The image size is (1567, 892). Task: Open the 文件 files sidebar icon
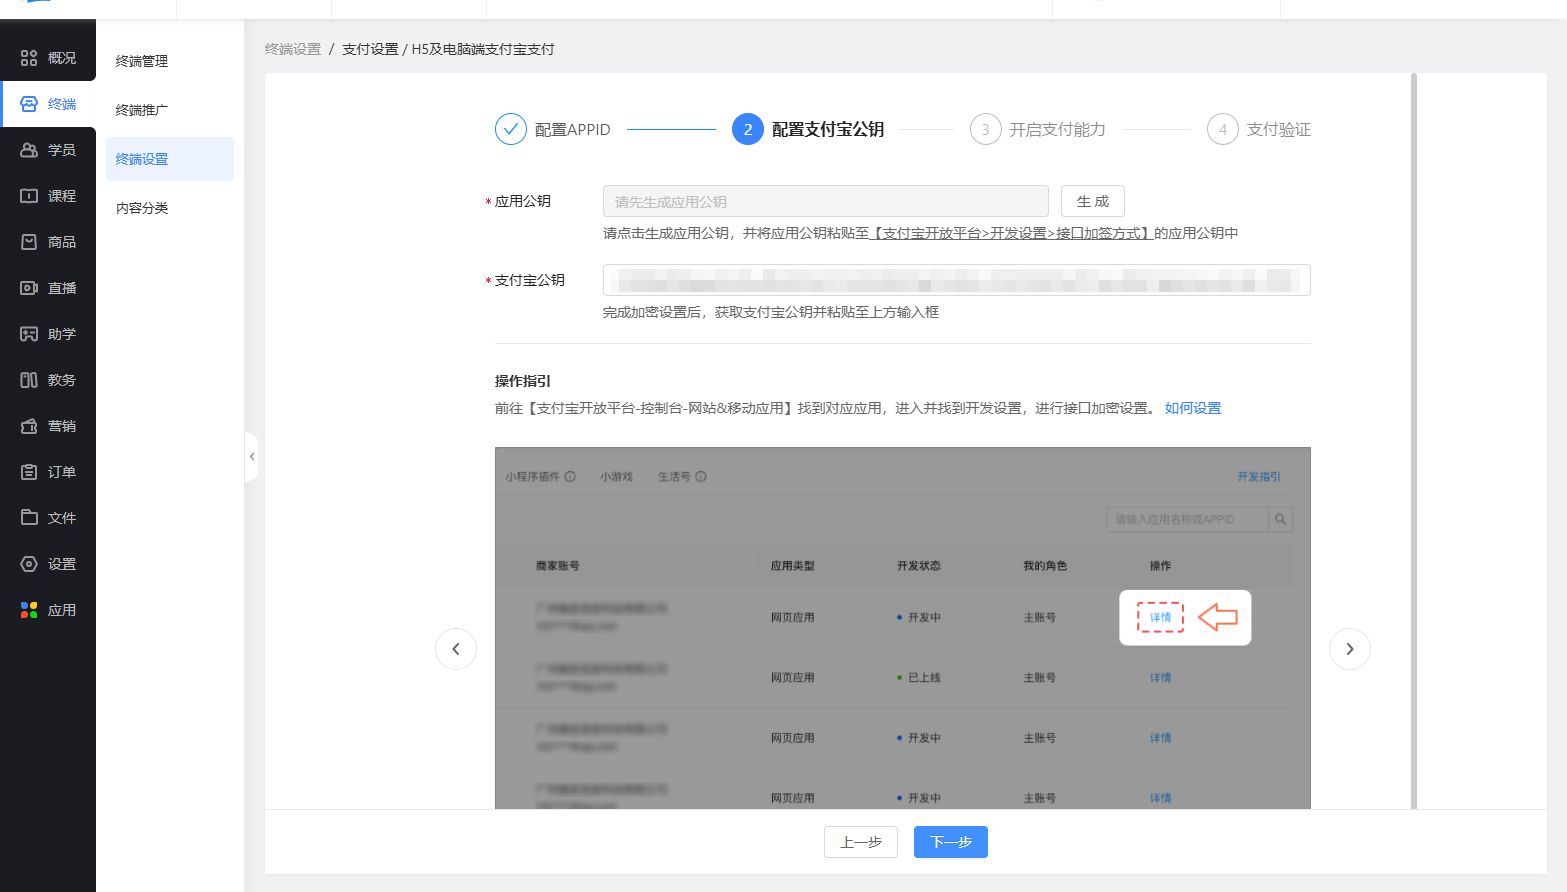click(x=29, y=518)
